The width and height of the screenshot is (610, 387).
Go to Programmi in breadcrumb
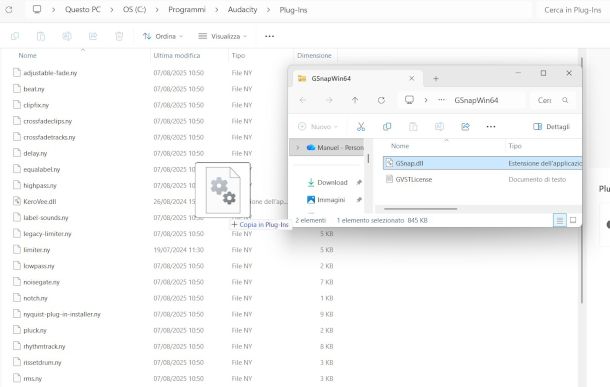pos(187,10)
